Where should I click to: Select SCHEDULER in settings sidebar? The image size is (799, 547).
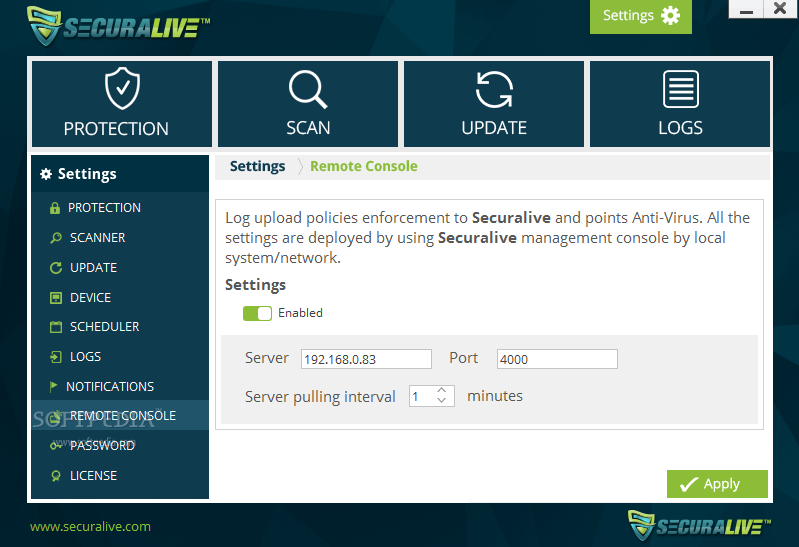(x=120, y=327)
